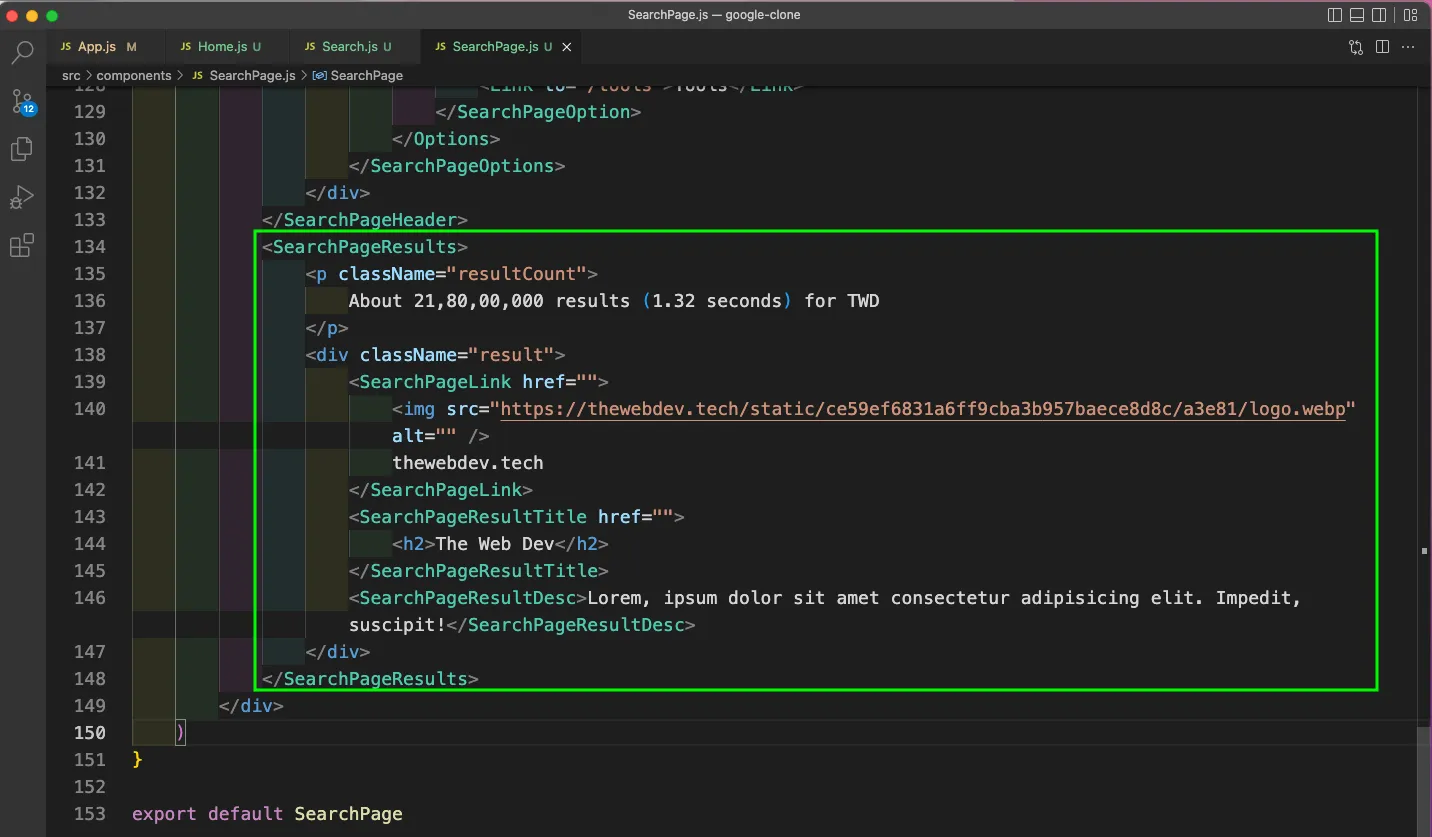Viewport: 1432px width, 837px height.
Task: Click the components breadcrumb
Action: 134,75
